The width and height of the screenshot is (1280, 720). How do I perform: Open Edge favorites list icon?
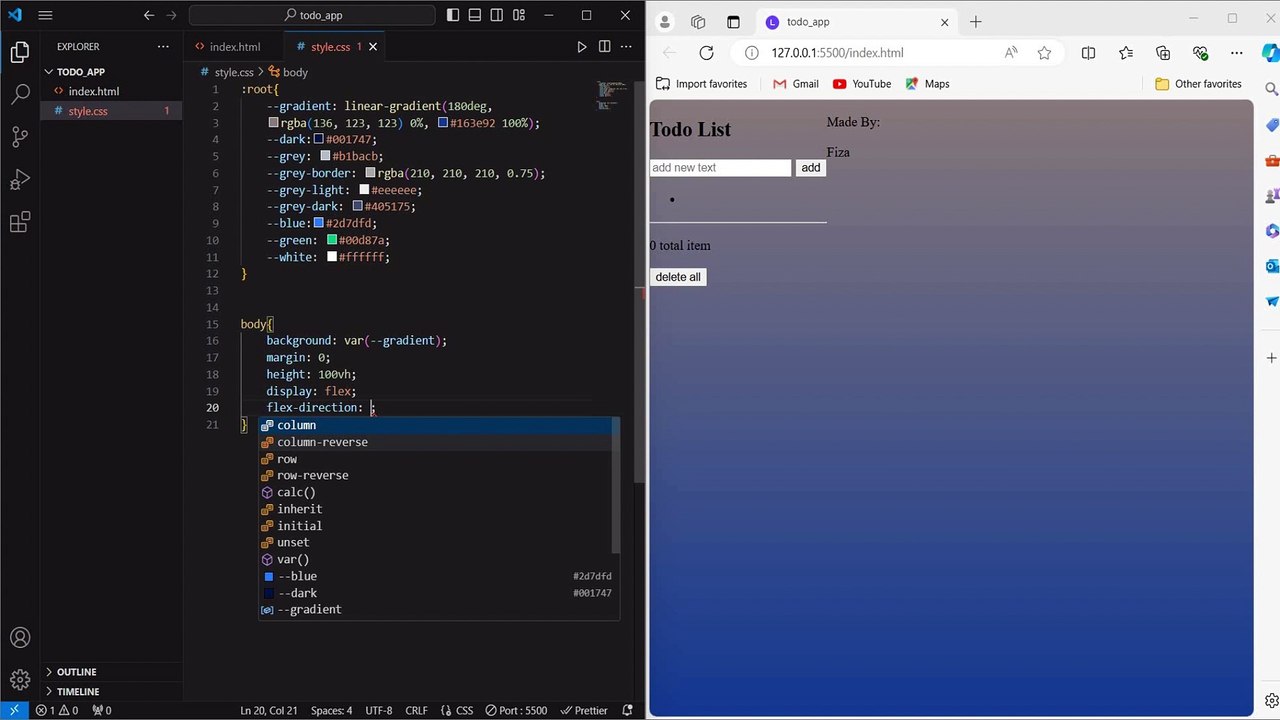(x=1126, y=53)
